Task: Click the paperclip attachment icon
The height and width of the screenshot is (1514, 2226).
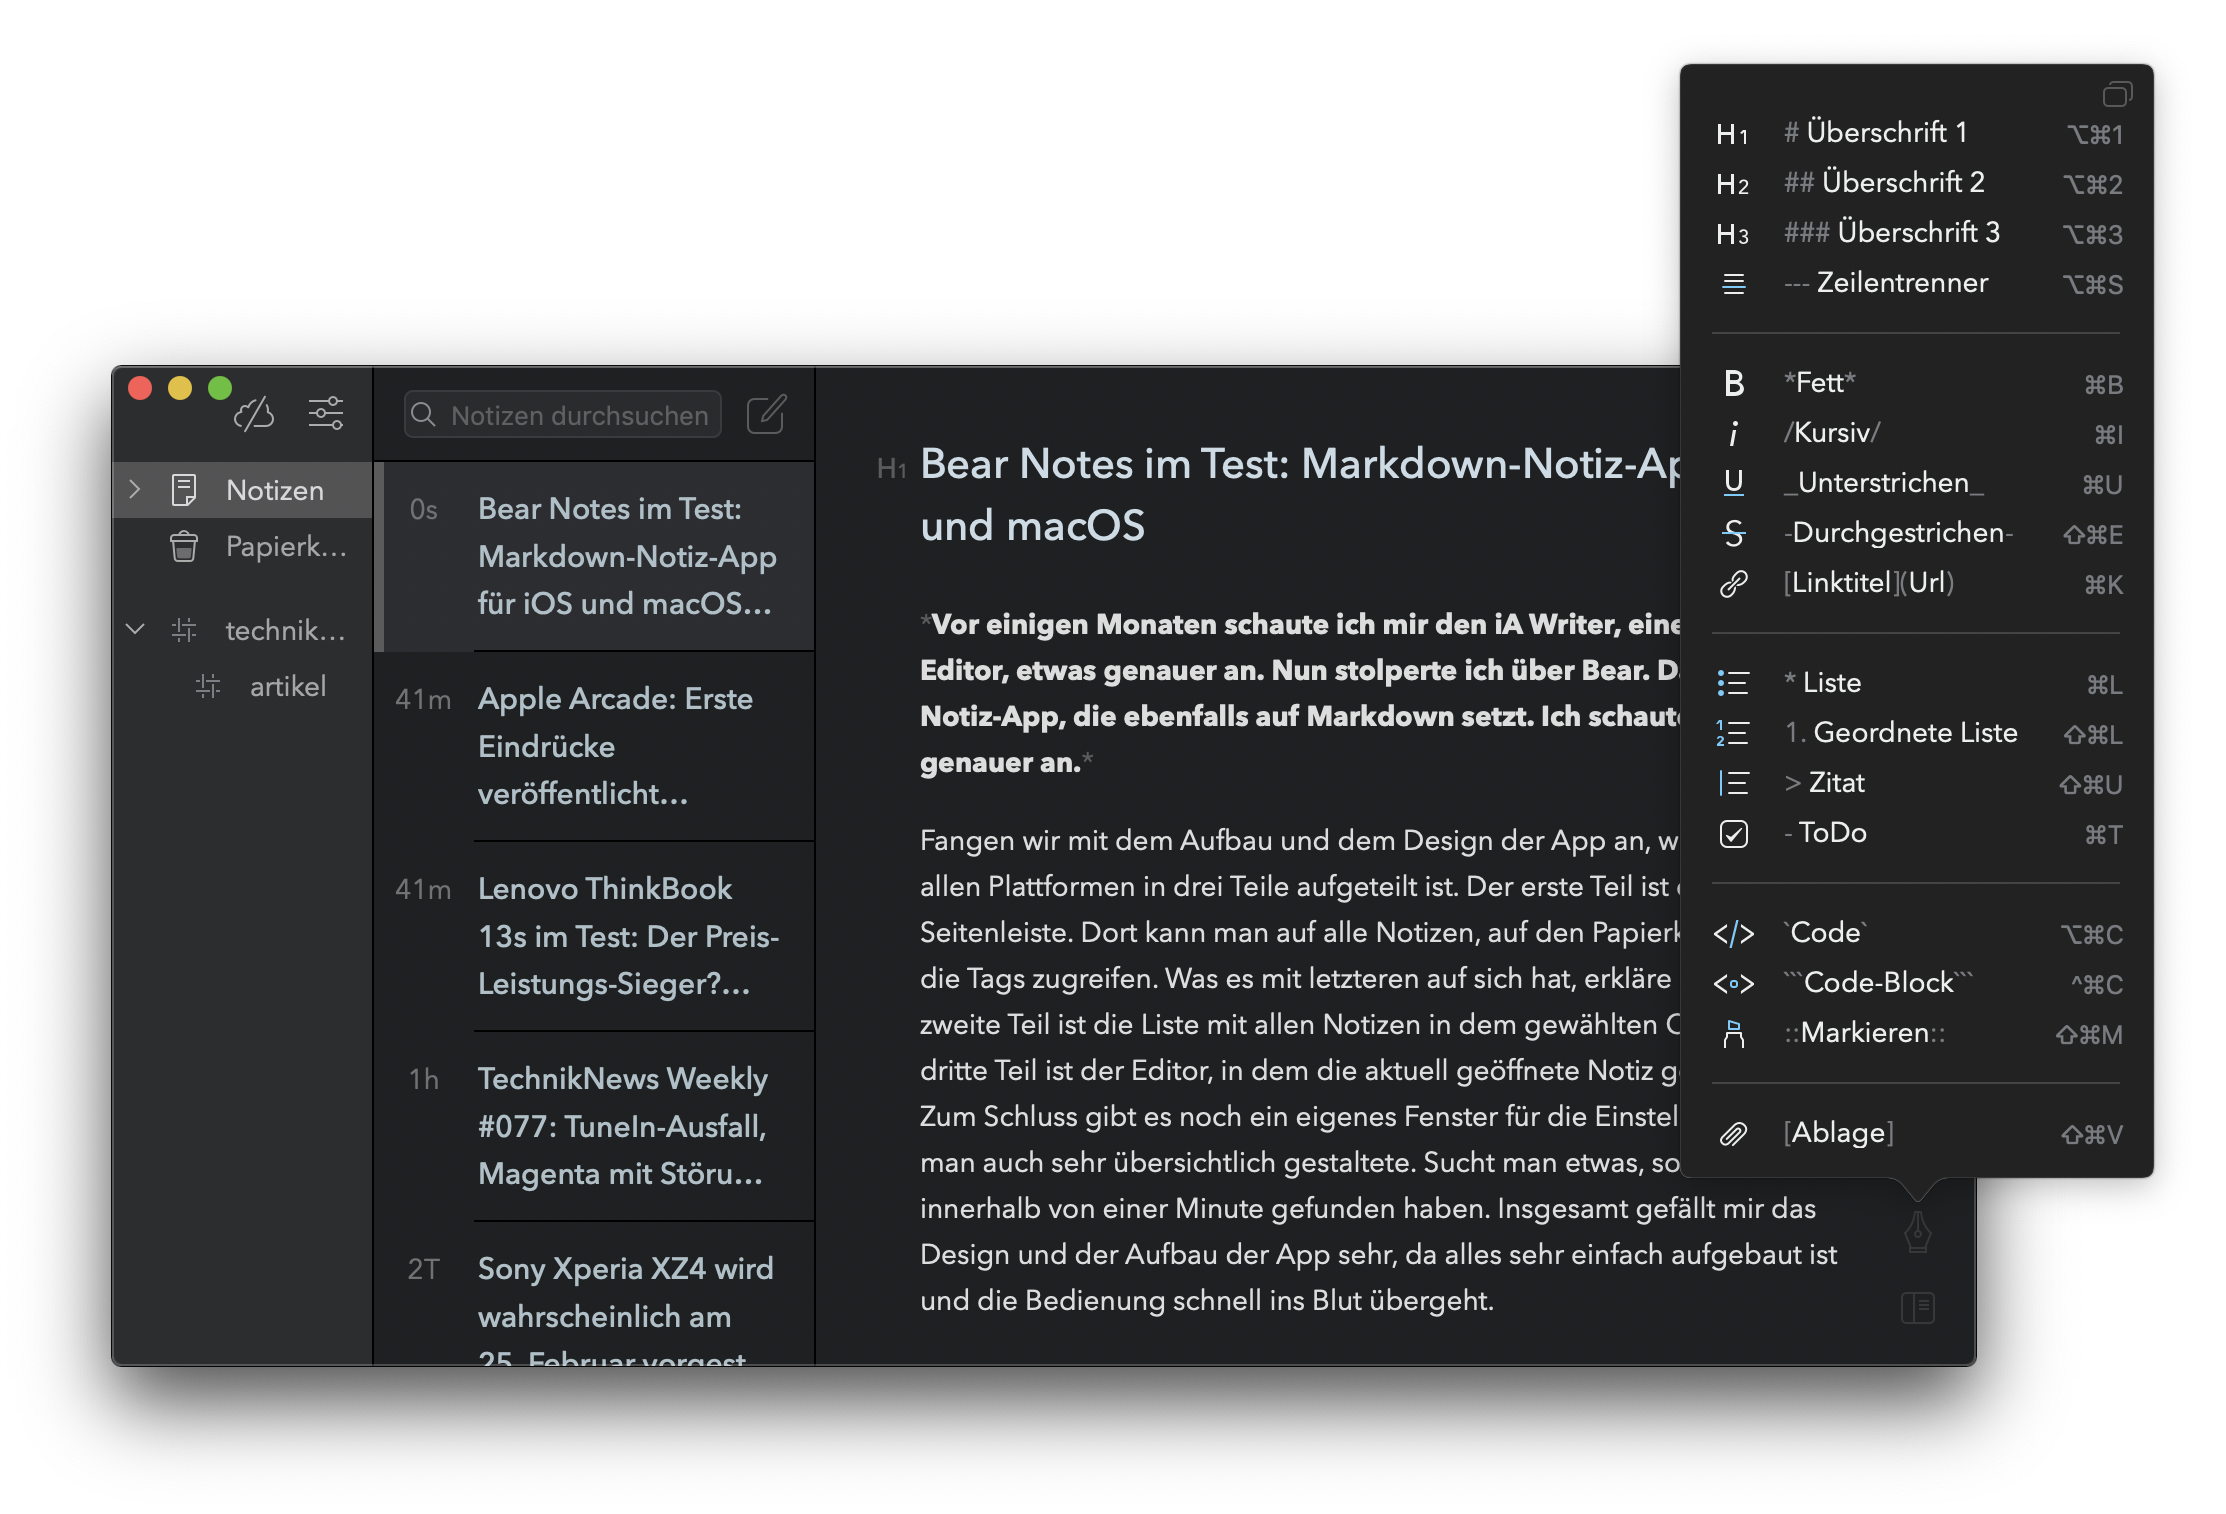Action: click(1733, 1134)
